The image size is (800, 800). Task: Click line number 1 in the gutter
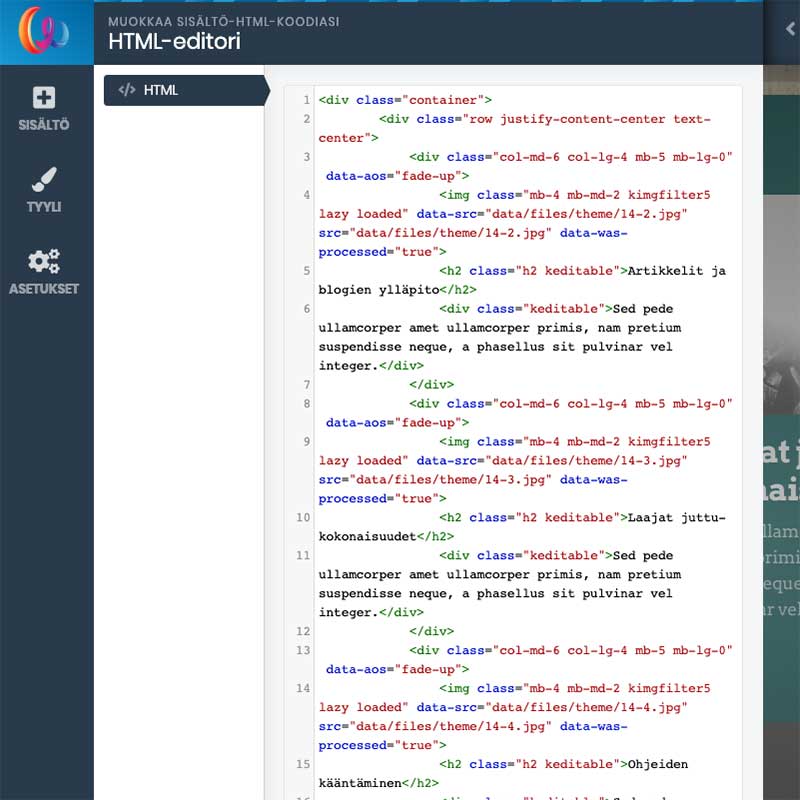pyautogui.click(x=305, y=100)
